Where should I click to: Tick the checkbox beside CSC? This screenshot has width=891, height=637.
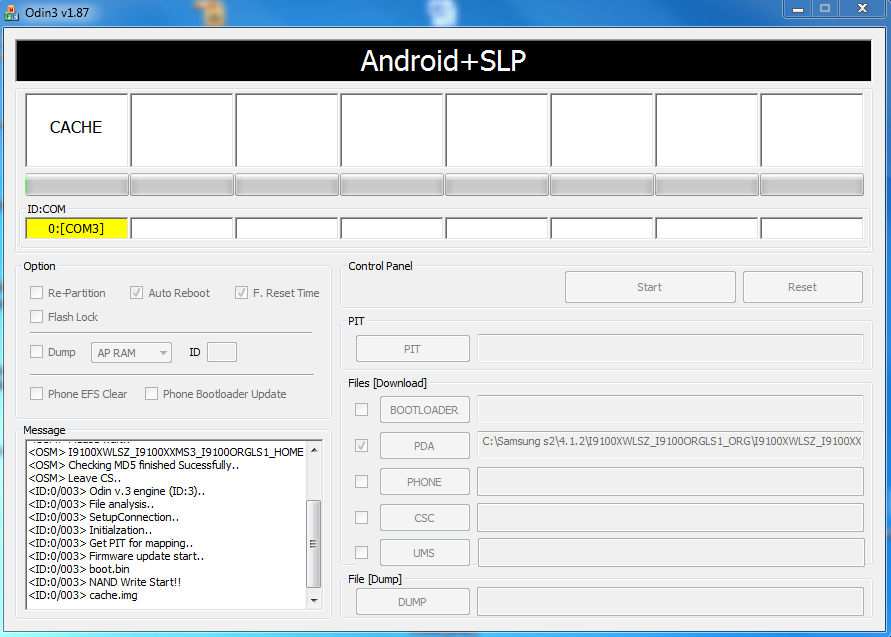[x=361, y=517]
